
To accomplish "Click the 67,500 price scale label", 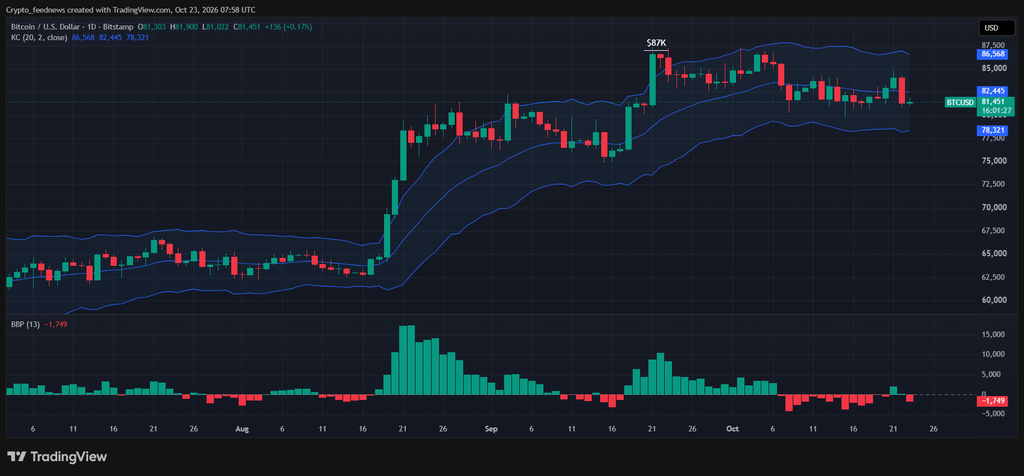I will [x=992, y=230].
